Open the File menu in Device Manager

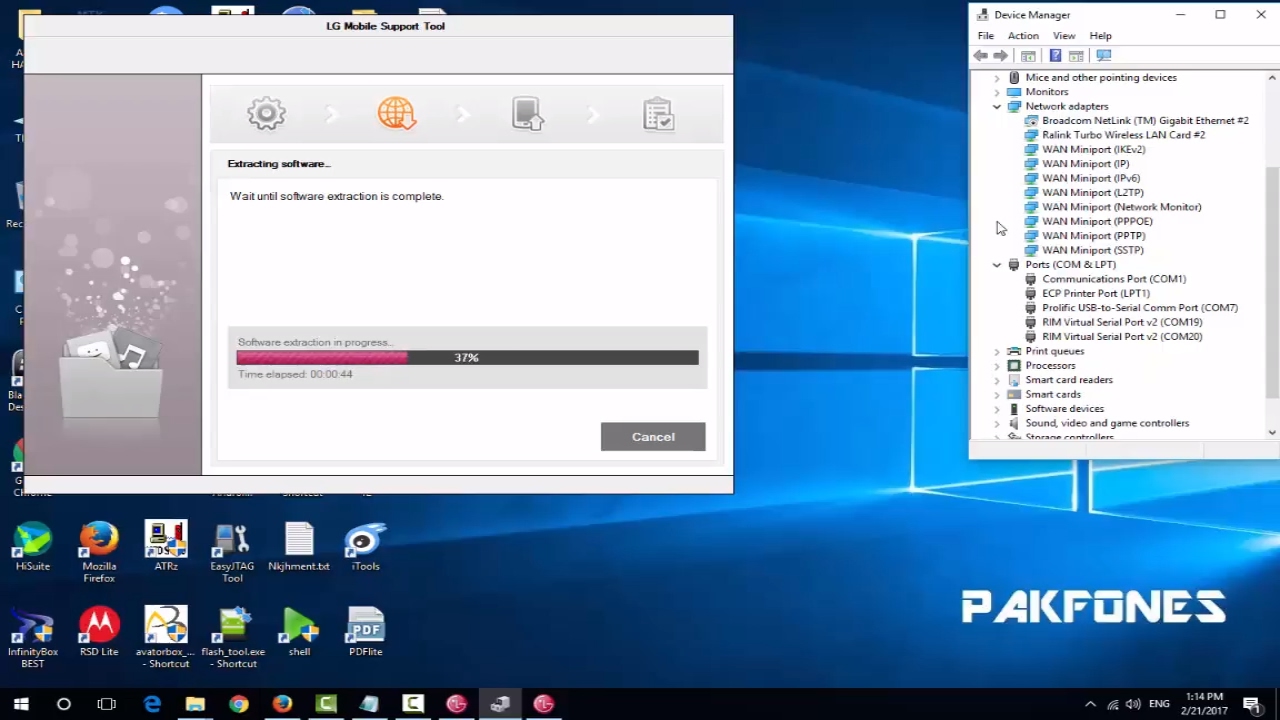[986, 36]
